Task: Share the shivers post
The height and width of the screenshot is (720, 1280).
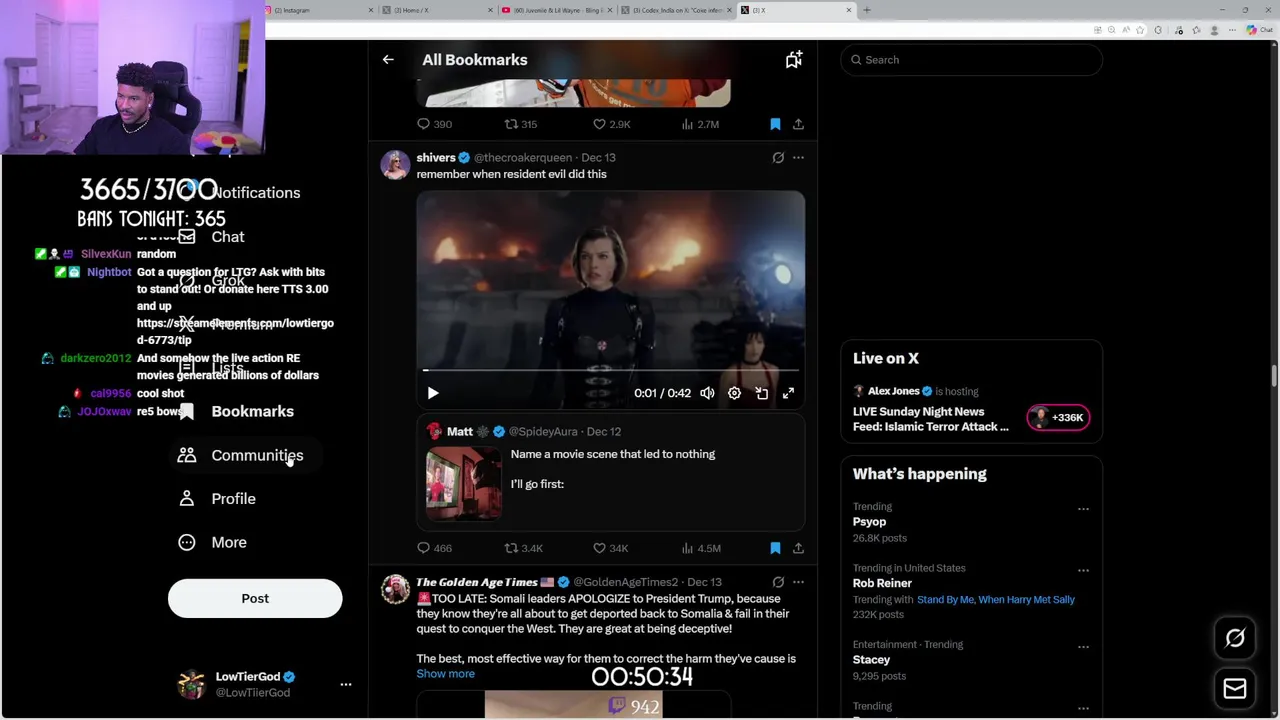Action: (798, 548)
